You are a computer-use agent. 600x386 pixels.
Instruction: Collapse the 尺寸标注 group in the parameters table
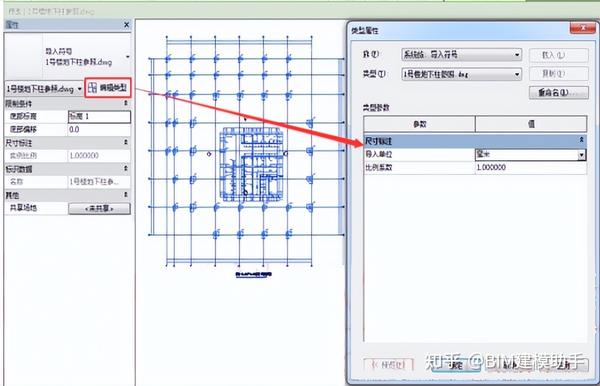pyautogui.click(x=581, y=141)
